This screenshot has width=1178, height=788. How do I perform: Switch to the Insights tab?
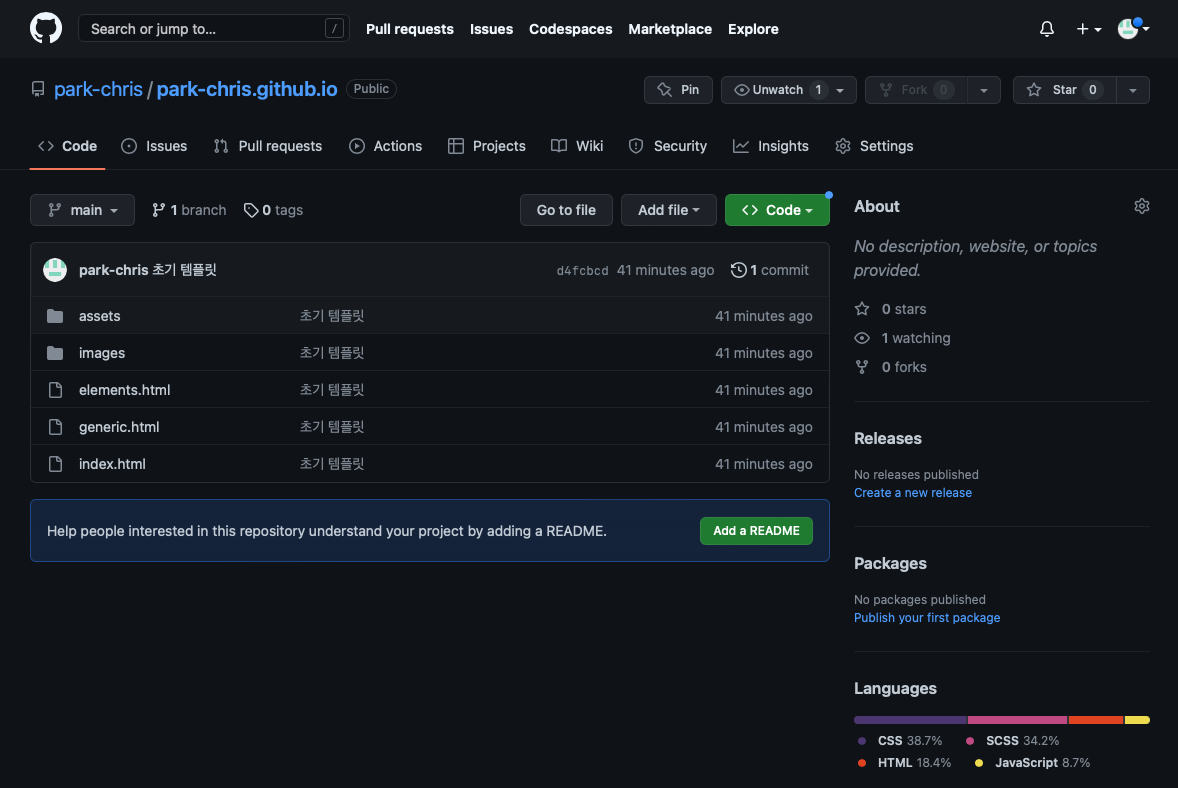coord(771,146)
